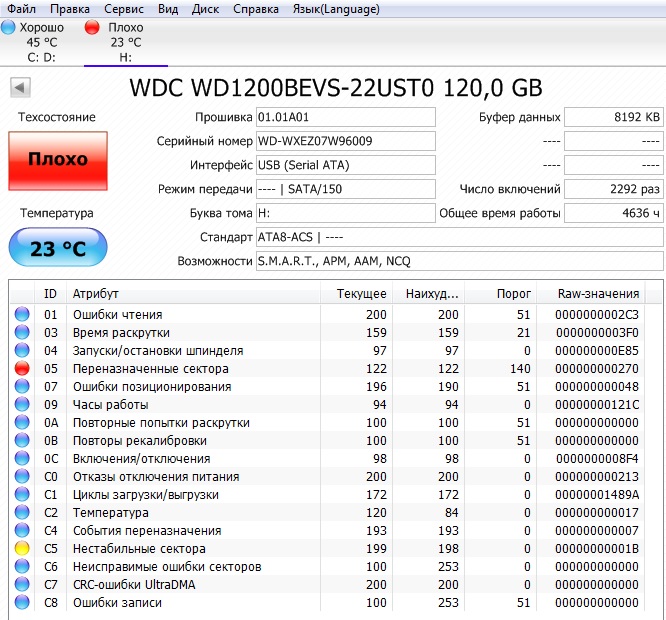666x620 pixels.
Task: Sort by the Текущее column header
Action: pyautogui.click(x=356, y=293)
